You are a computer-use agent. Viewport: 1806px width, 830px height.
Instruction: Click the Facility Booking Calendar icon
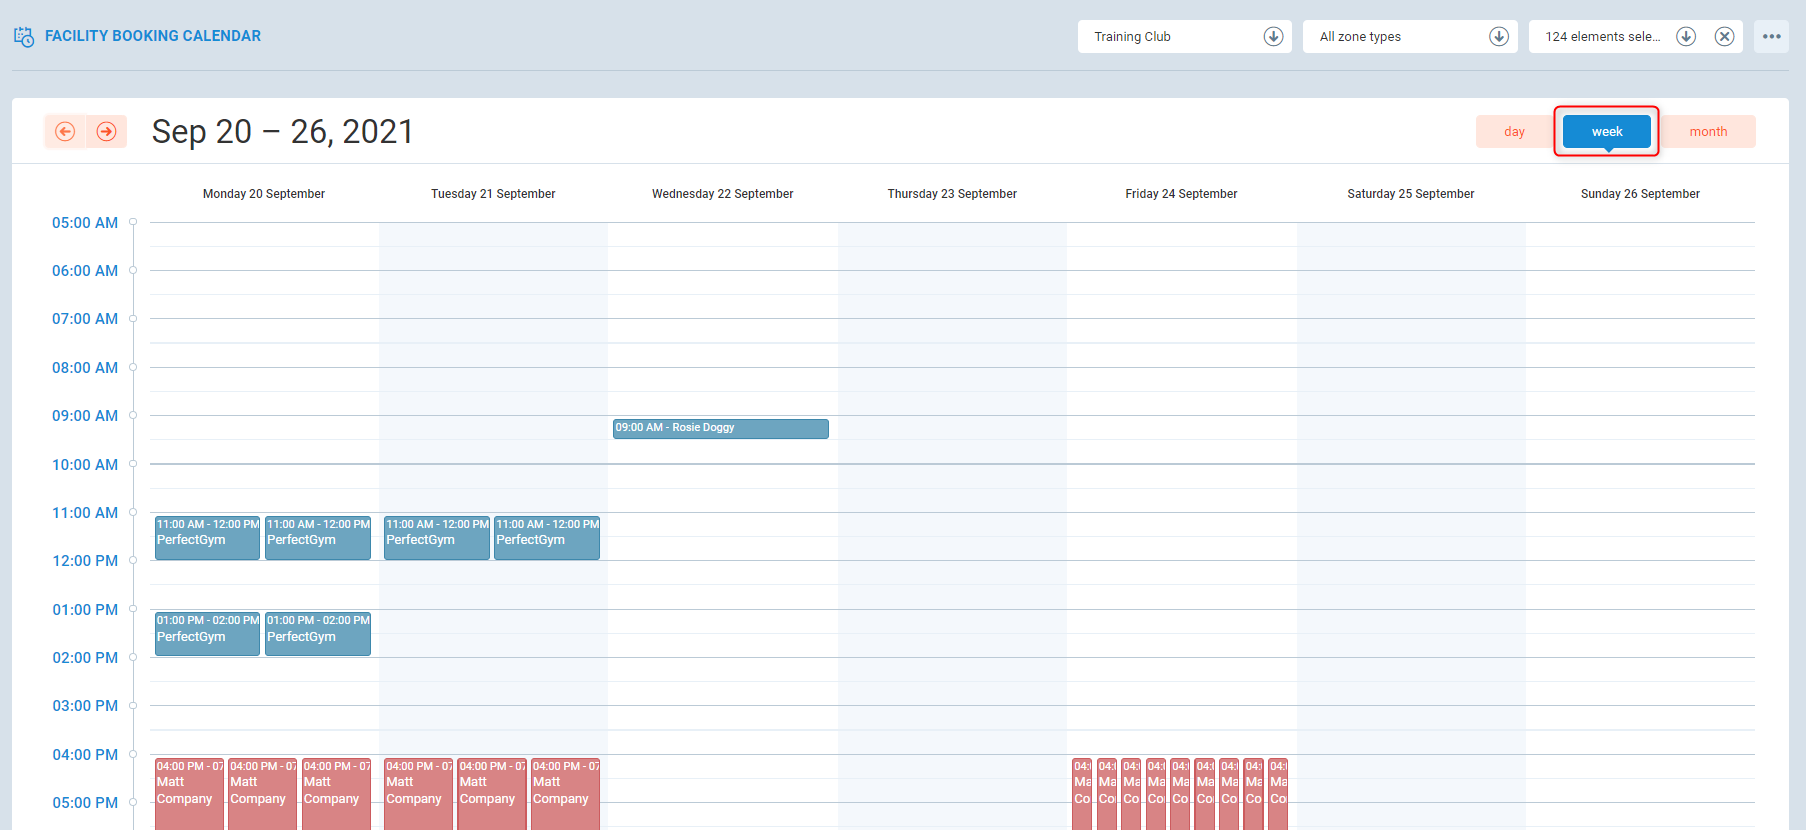tap(24, 37)
